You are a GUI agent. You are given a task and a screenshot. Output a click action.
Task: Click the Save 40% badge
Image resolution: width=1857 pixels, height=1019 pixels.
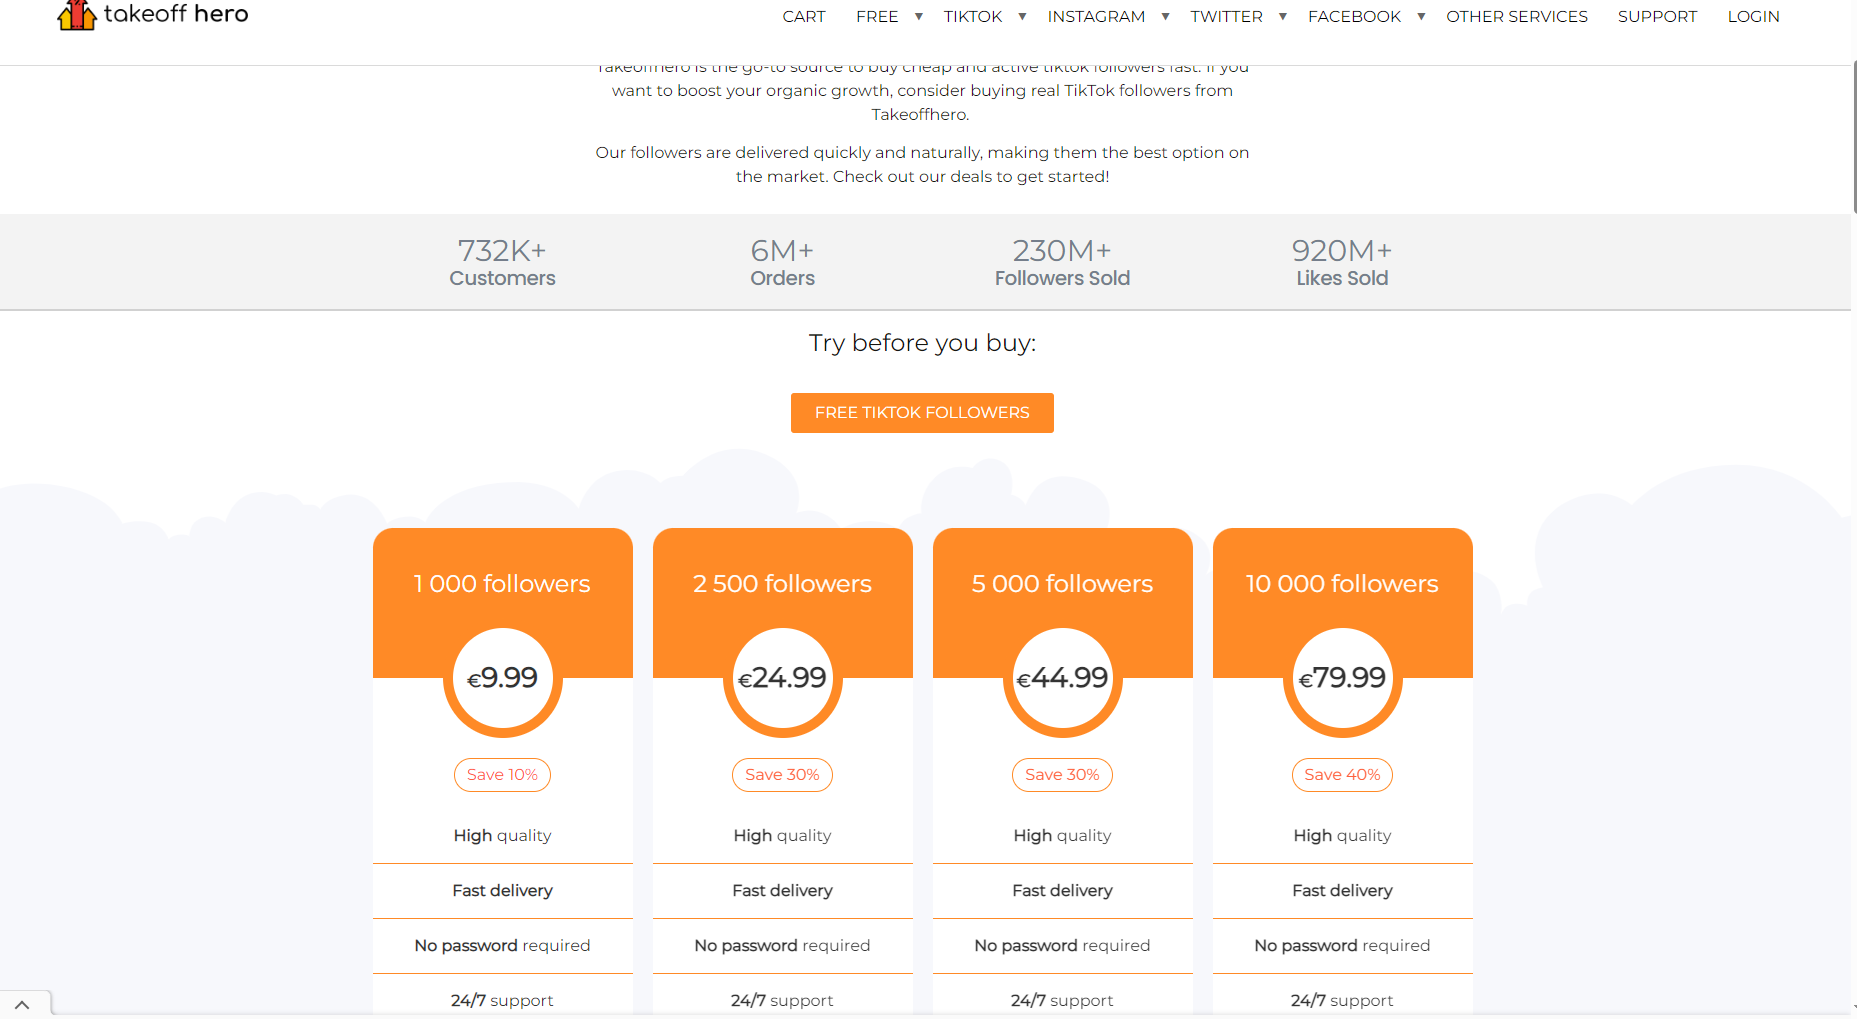pos(1342,775)
